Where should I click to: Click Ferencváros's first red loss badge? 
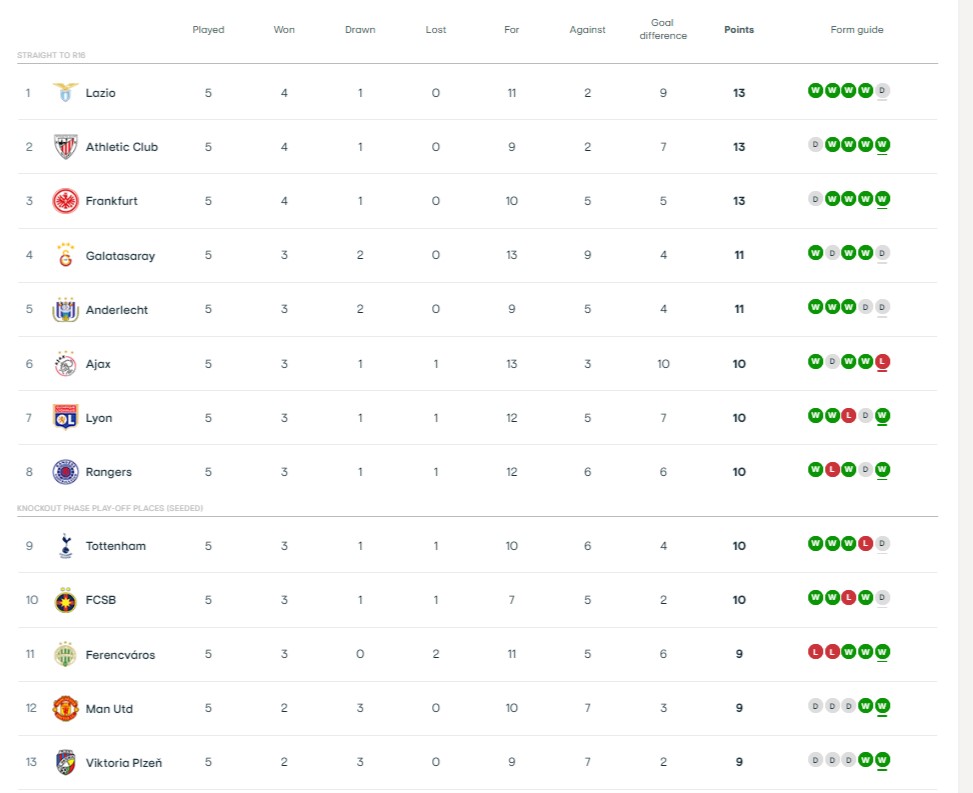tap(815, 652)
